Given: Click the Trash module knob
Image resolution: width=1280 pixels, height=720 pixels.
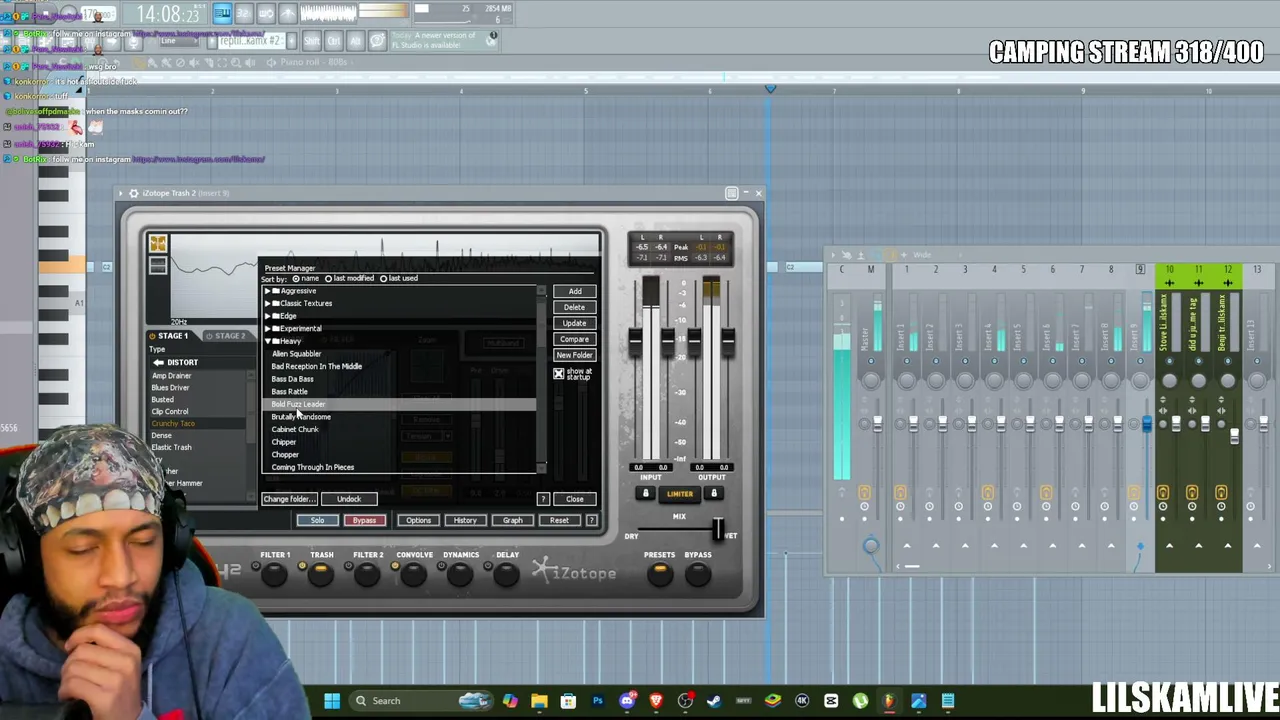Looking at the screenshot, I should point(320,574).
